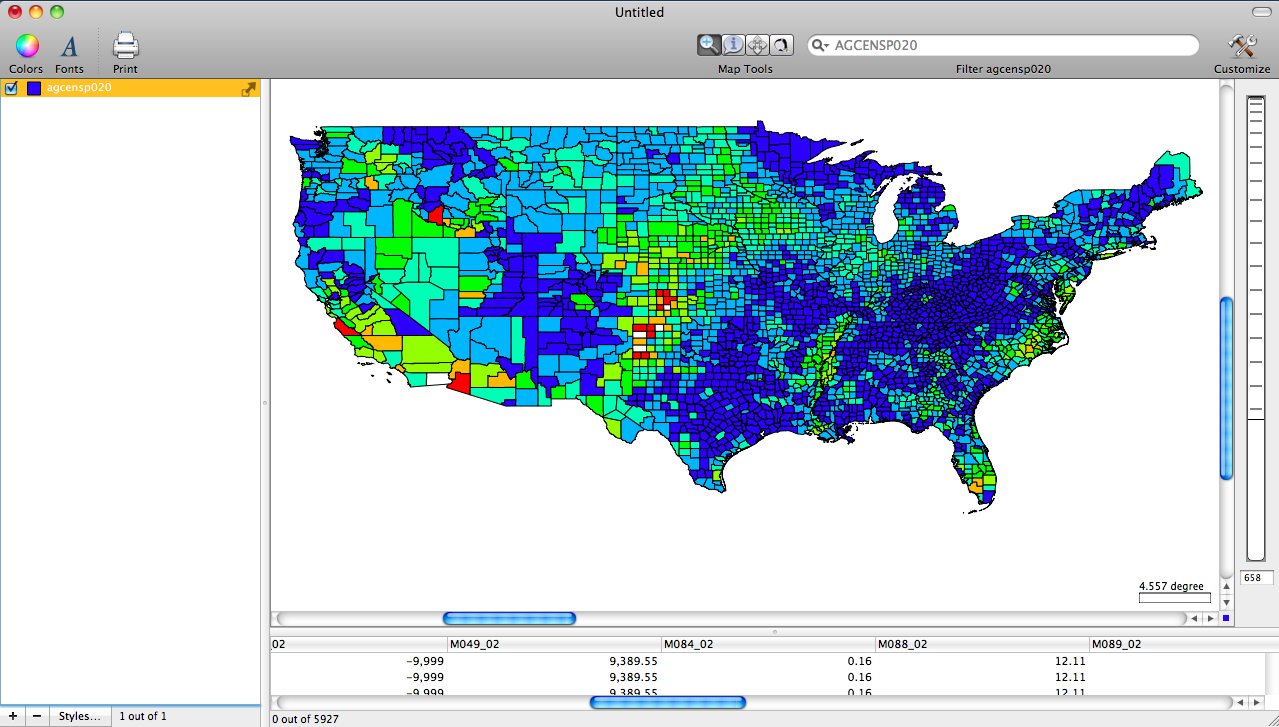
Task: Open the Customize toolbar tool
Action: tap(1241, 45)
